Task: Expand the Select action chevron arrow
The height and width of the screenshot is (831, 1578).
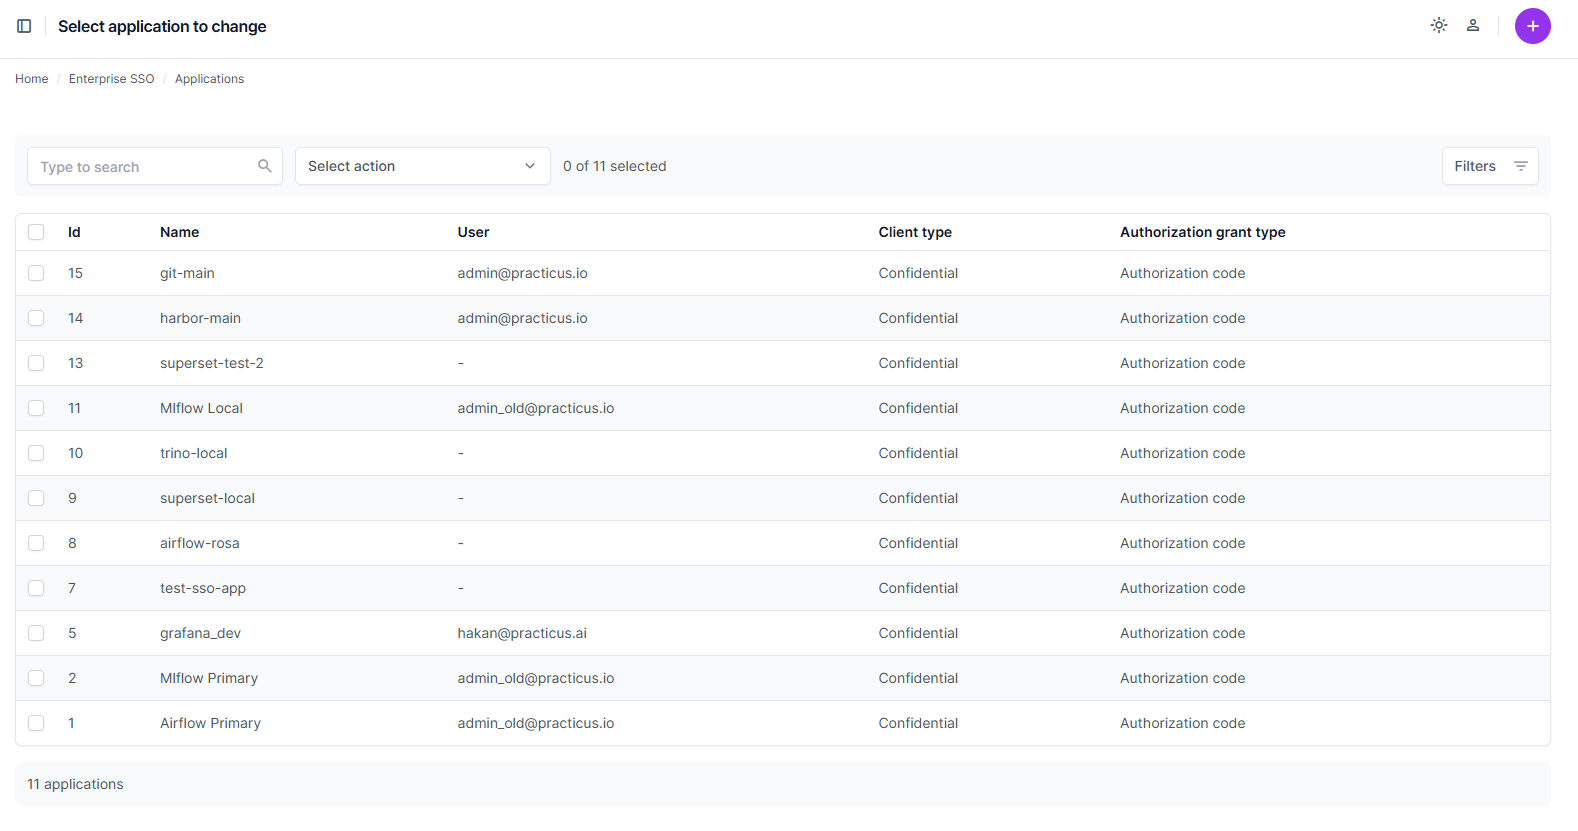Action: tap(530, 166)
